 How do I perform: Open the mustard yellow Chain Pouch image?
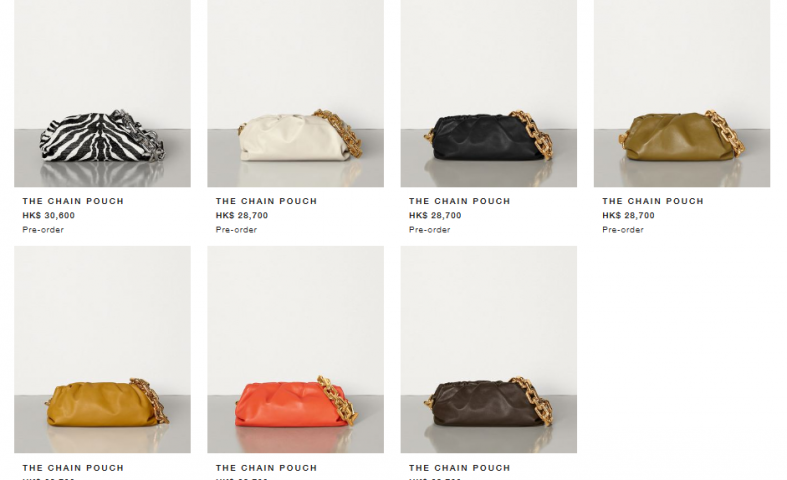click(102, 349)
